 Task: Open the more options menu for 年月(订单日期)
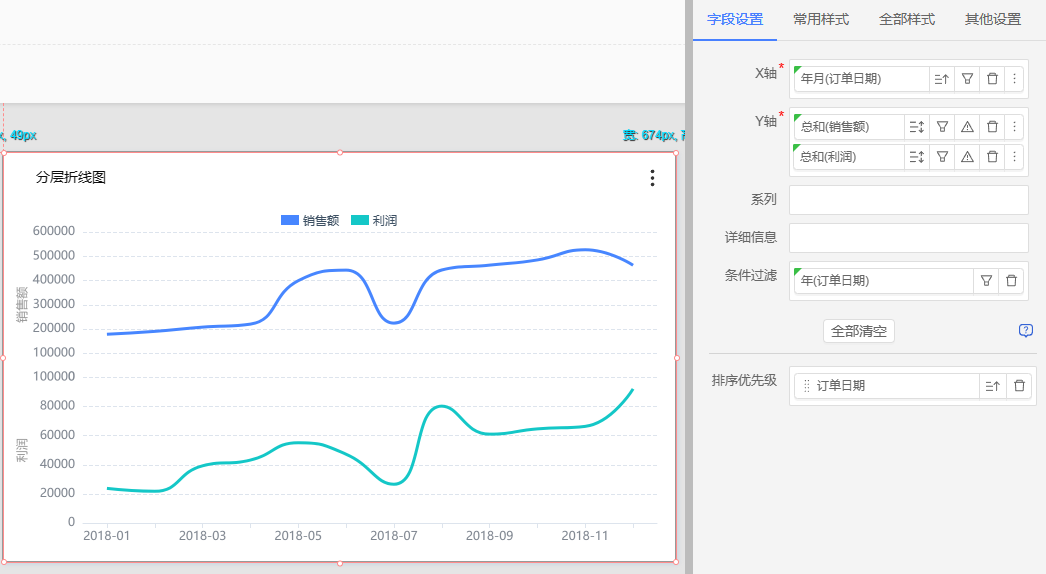tap(1014, 79)
